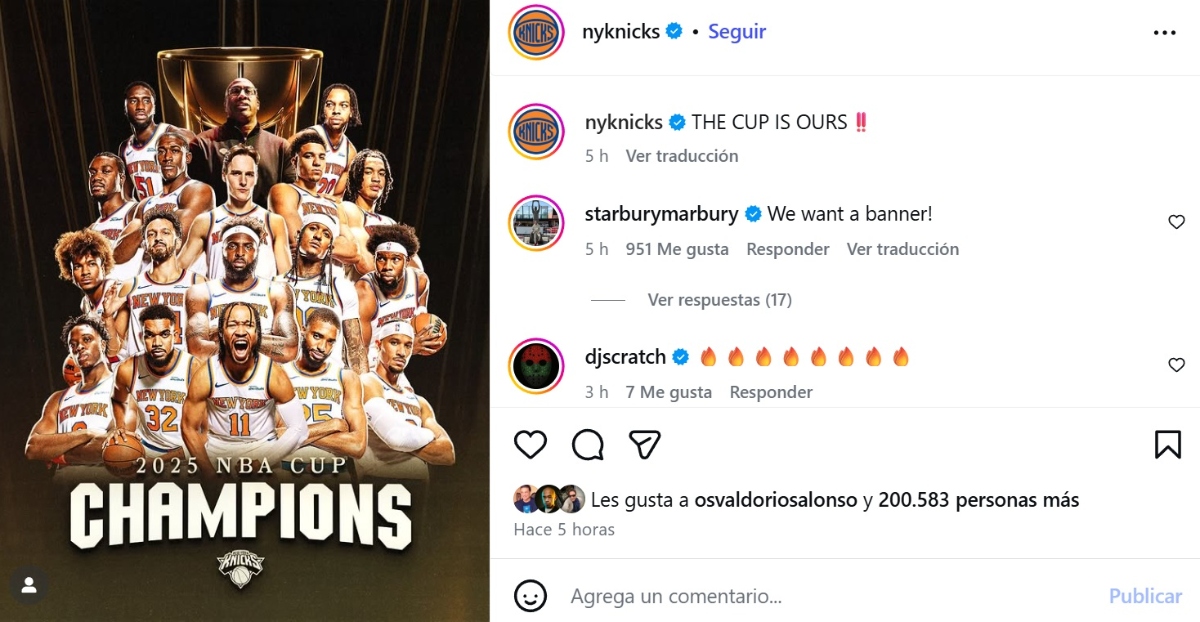The image size is (1200, 622).
Task: Open list of 200.583 personas más likes
Action: pos(979,500)
